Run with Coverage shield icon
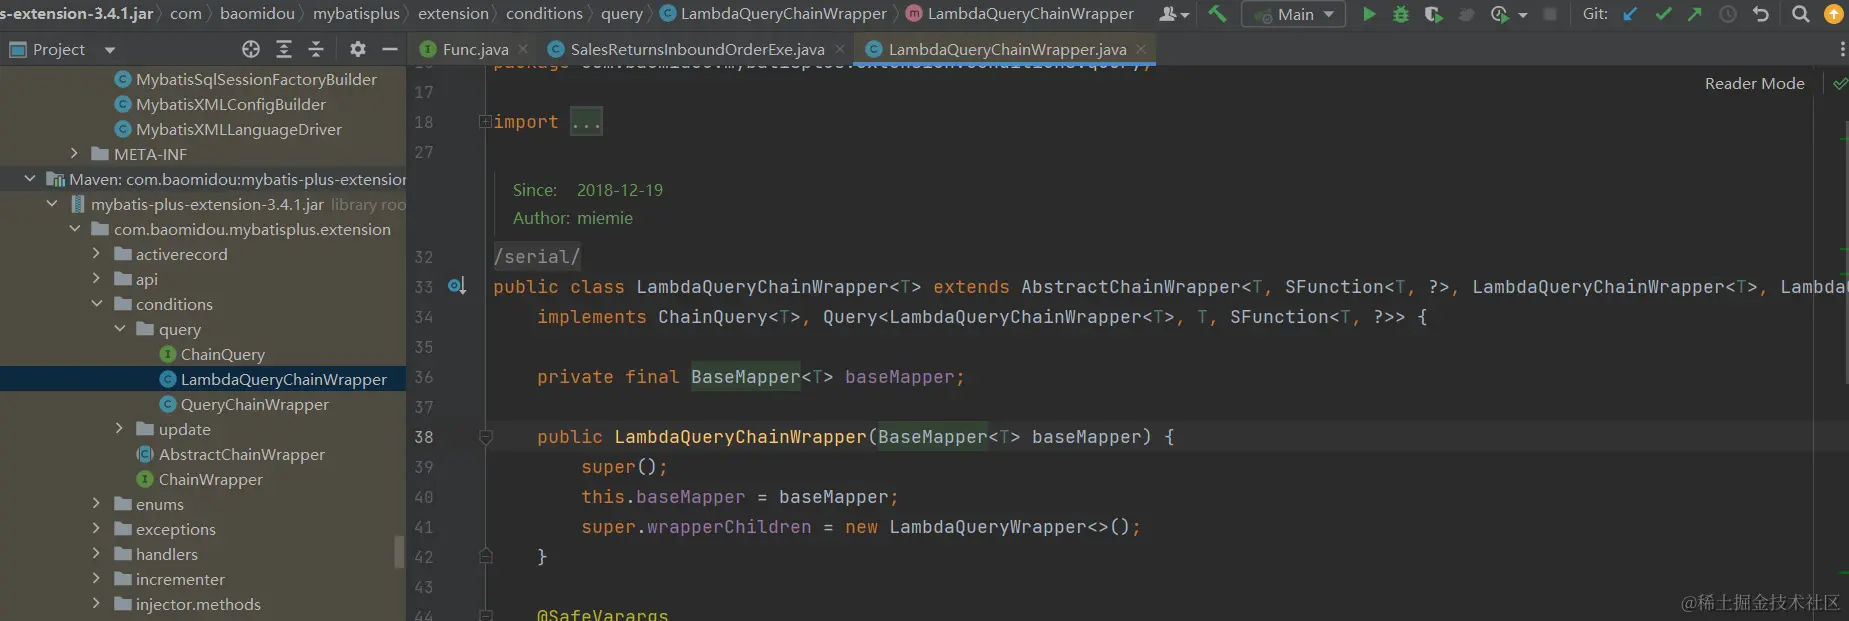The height and width of the screenshot is (621, 1849). pyautogui.click(x=1433, y=14)
